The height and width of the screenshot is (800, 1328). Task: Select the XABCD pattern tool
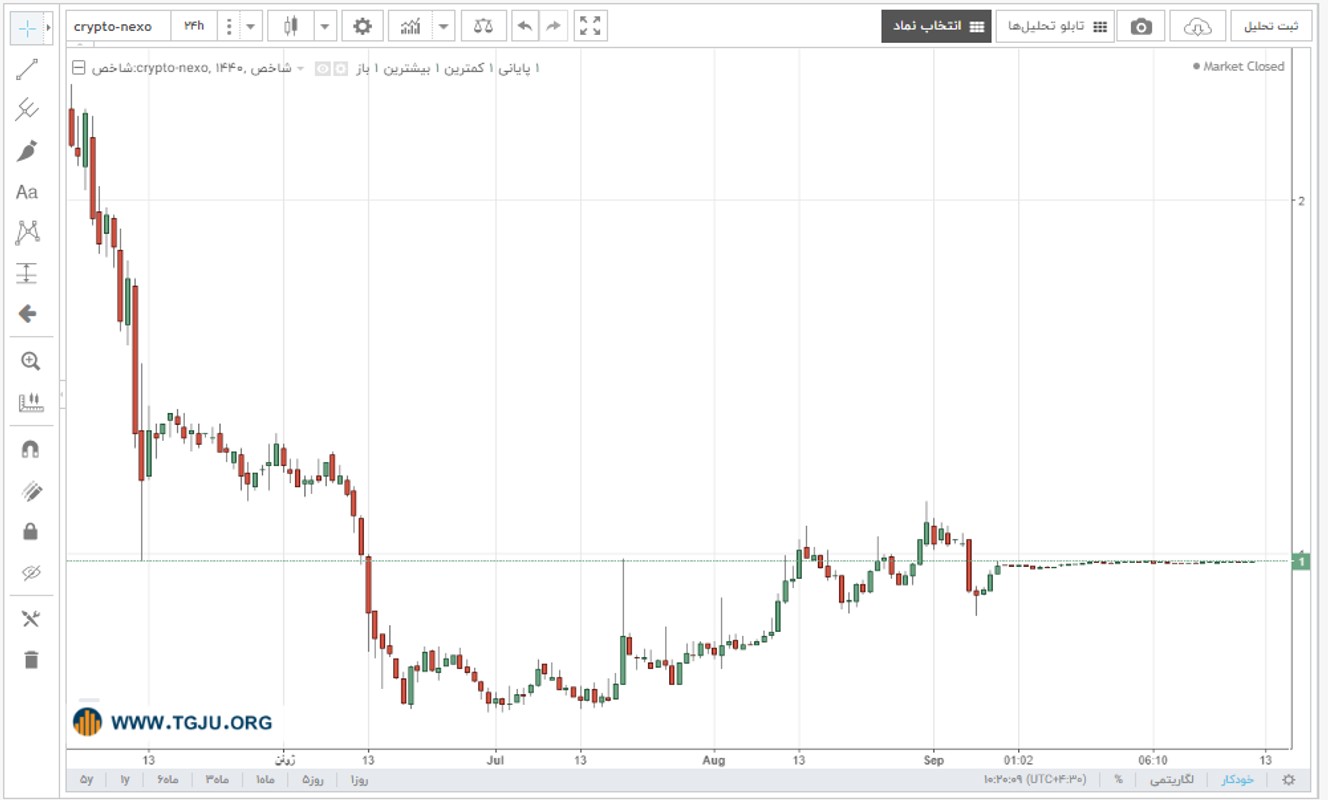click(x=27, y=232)
